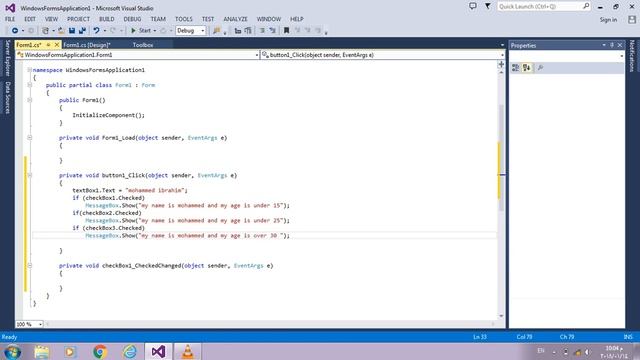Click the Open File toolbar icon
Screen dimensions: 640x360
coord(61,31)
